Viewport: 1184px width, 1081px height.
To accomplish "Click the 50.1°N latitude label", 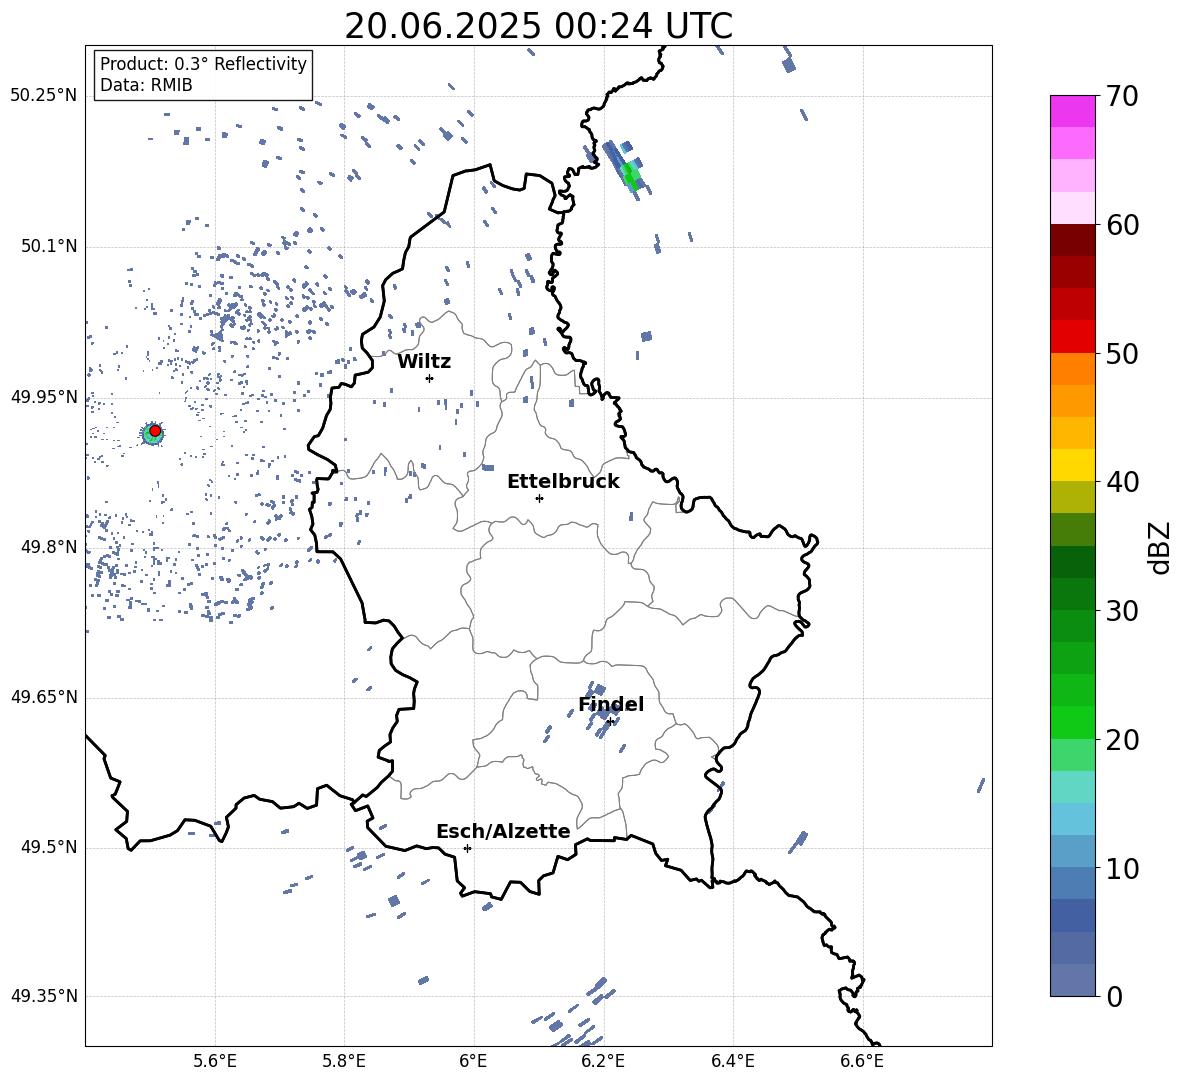I will 49,246.
